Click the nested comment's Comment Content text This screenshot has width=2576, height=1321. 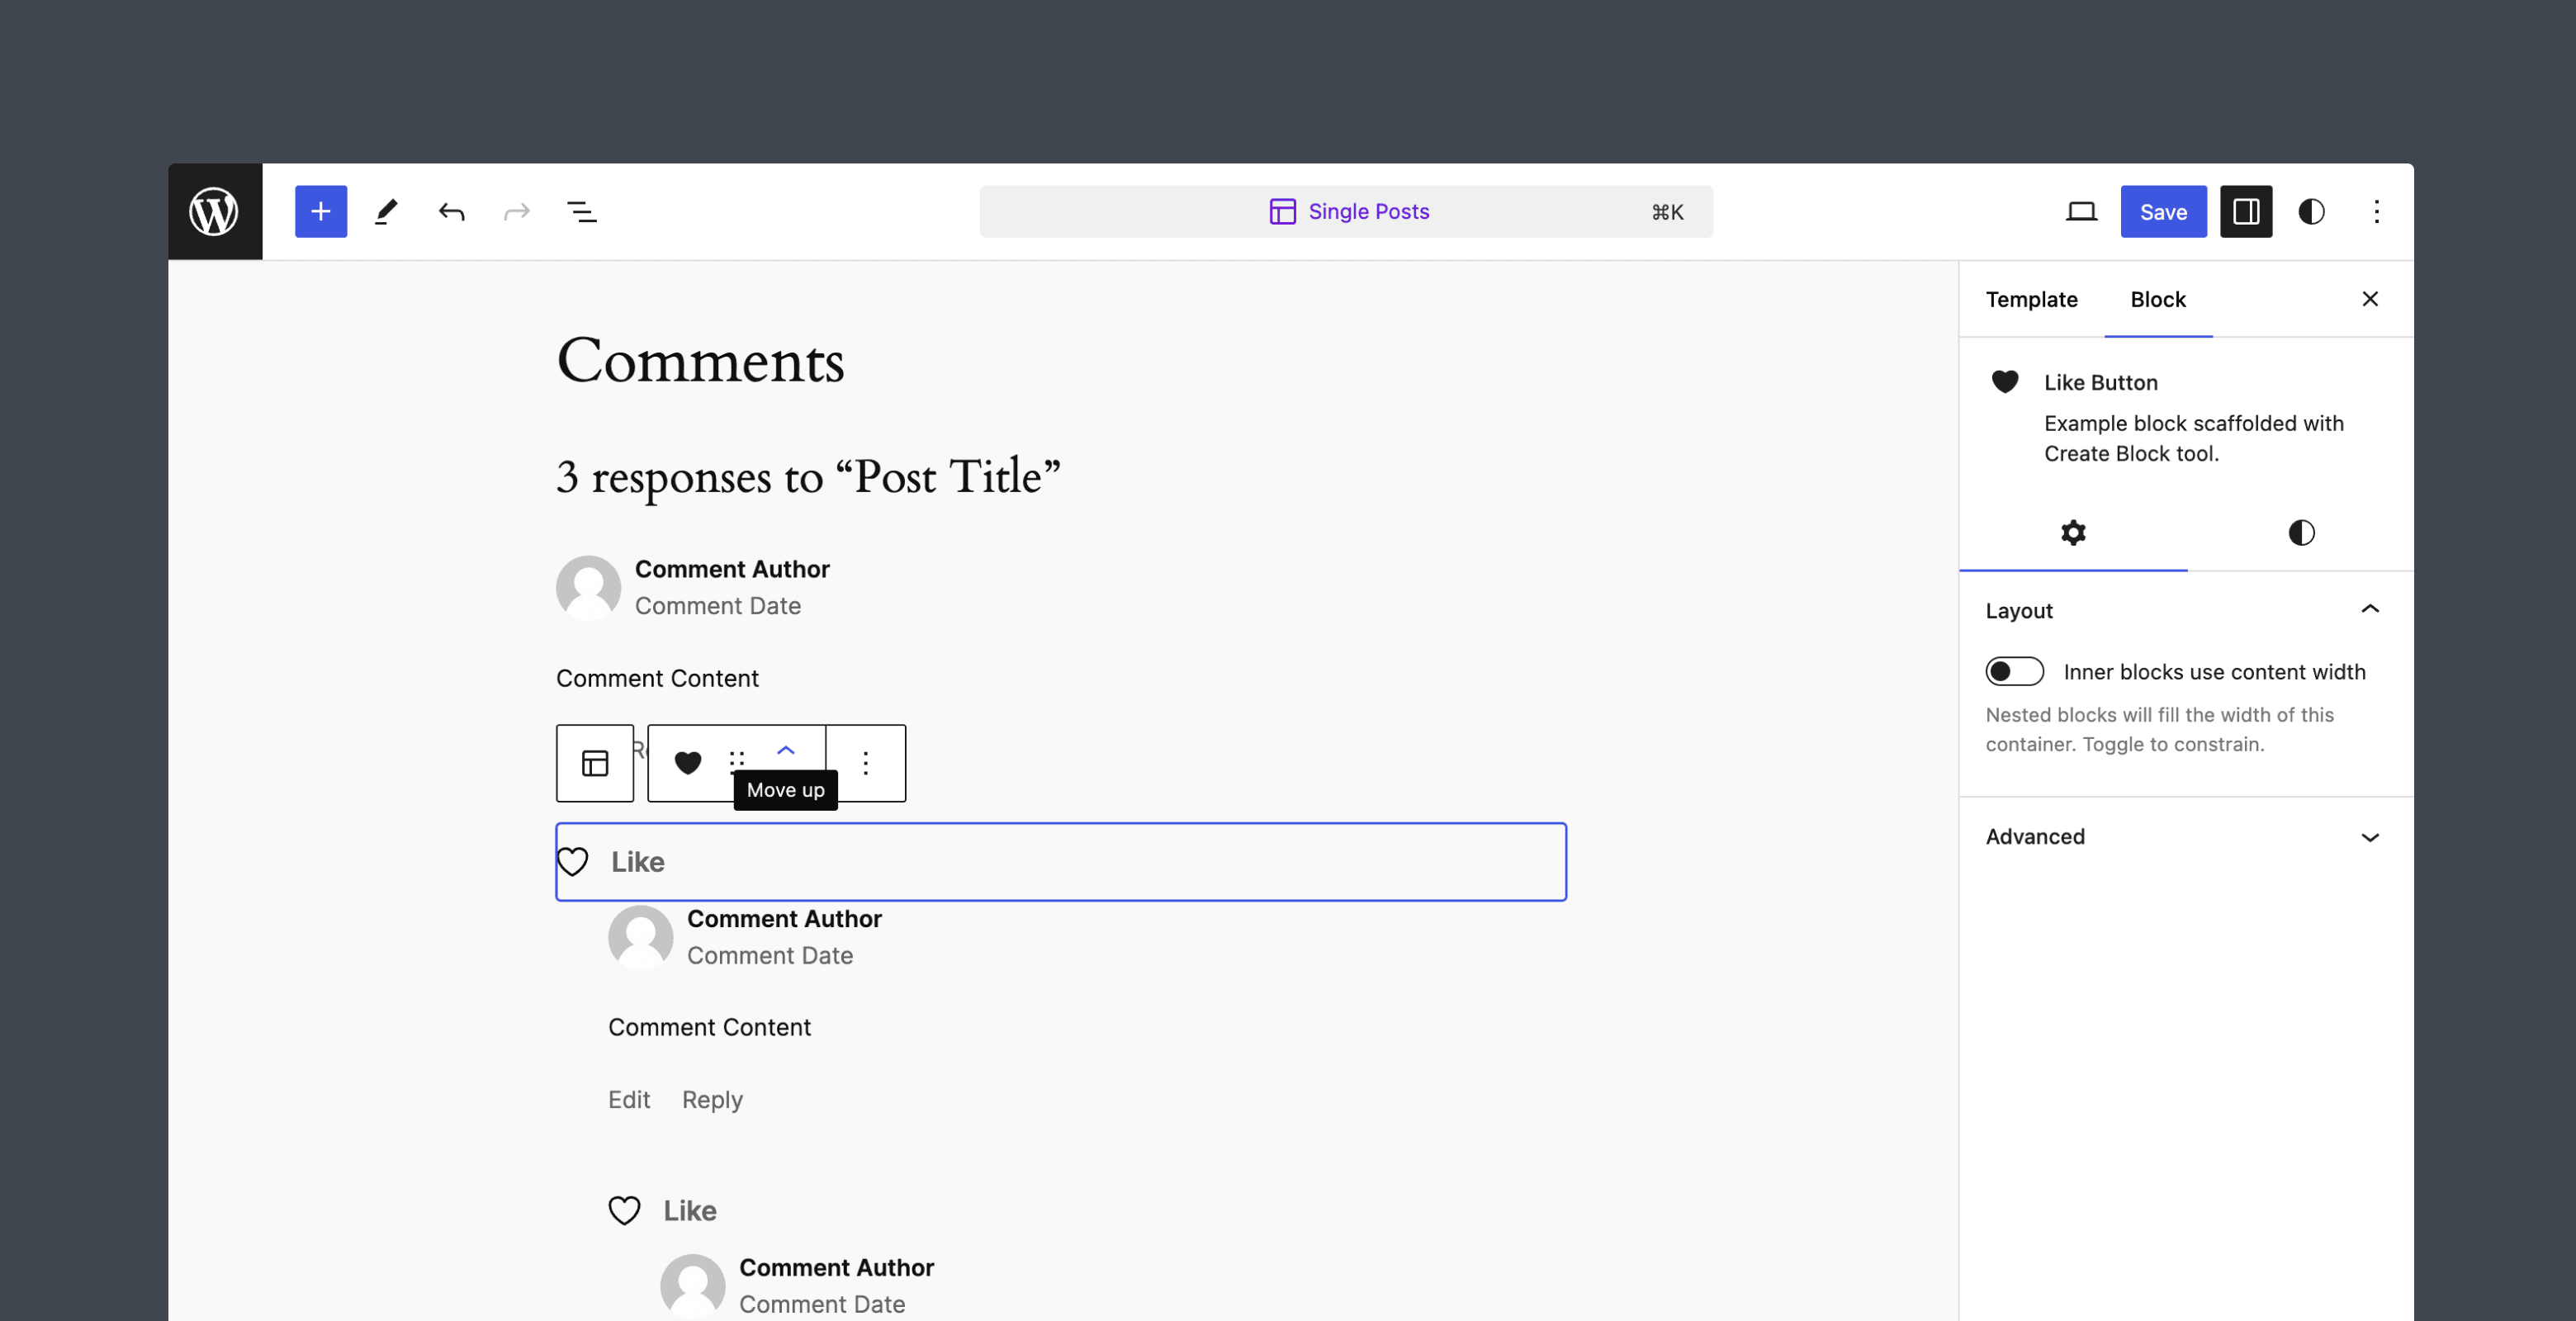click(710, 1027)
